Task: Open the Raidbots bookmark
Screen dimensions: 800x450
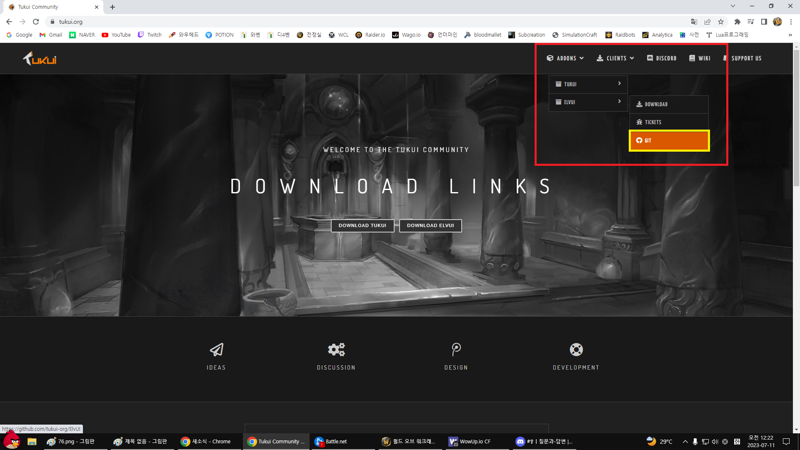Action: [620, 35]
